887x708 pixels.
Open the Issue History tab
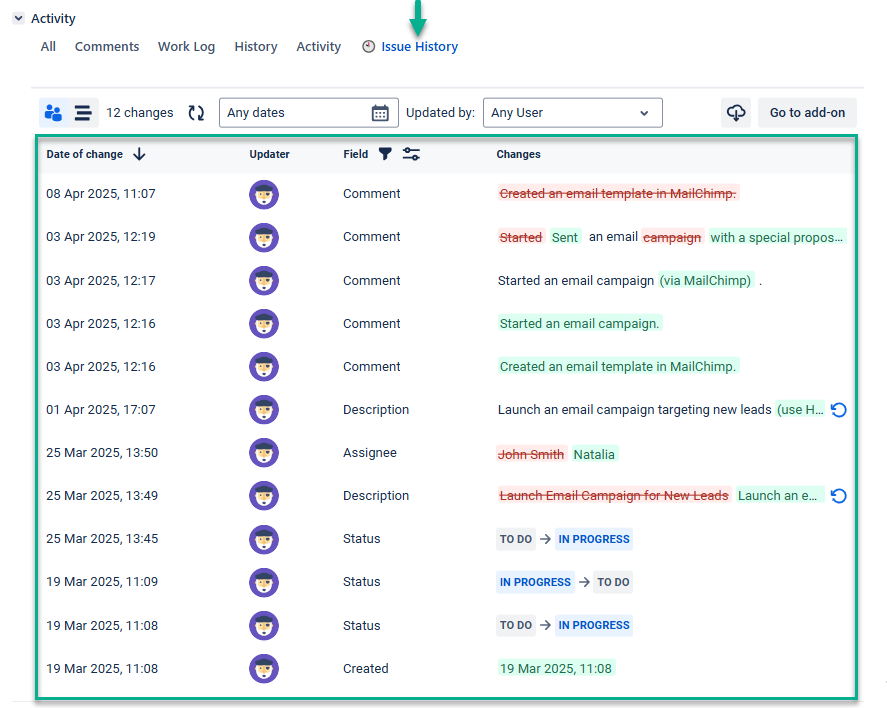coord(419,46)
